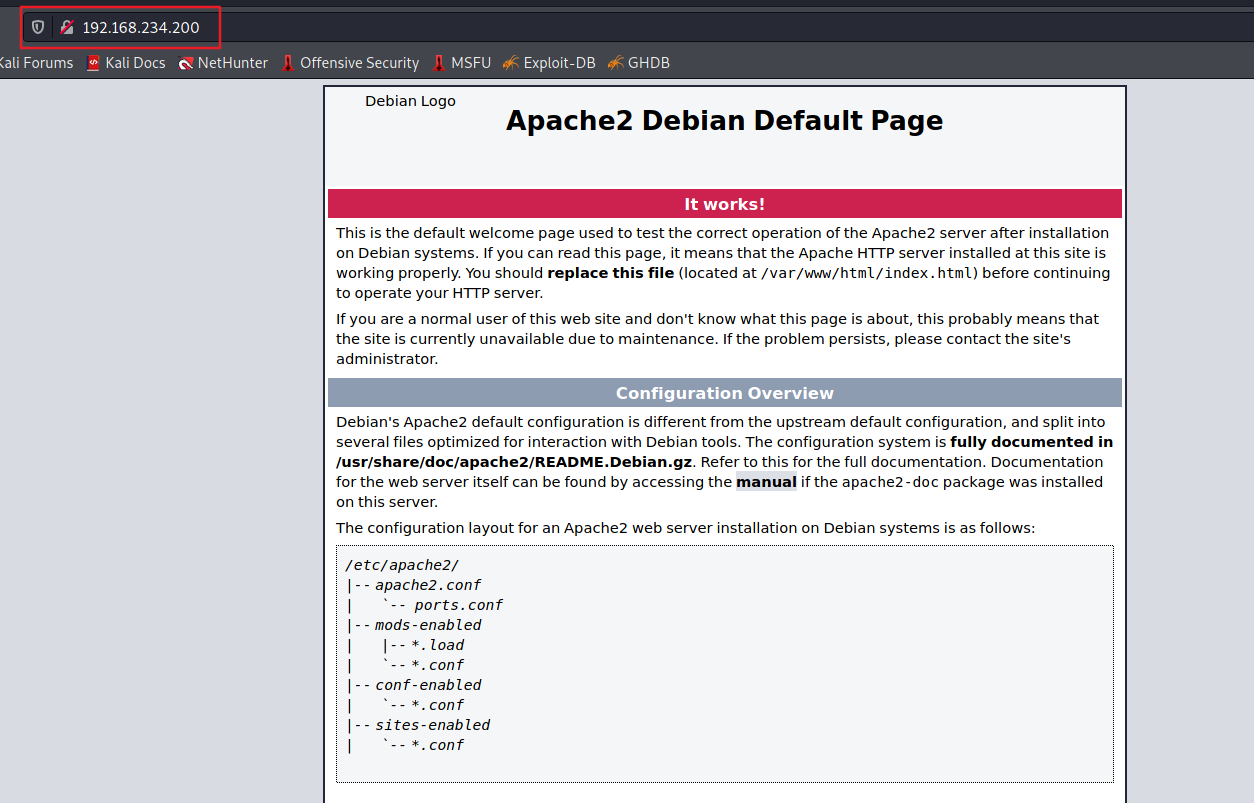Open the NetHunter bookmark
The image size is (1254, 803).
pyautogui.click(x=223, y=63)
